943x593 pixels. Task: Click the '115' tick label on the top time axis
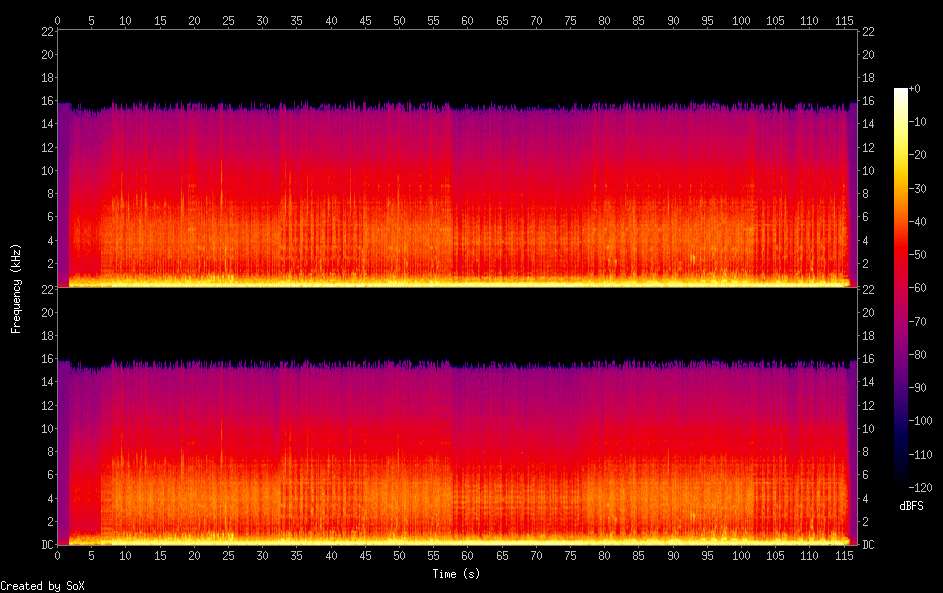[844, 20]
